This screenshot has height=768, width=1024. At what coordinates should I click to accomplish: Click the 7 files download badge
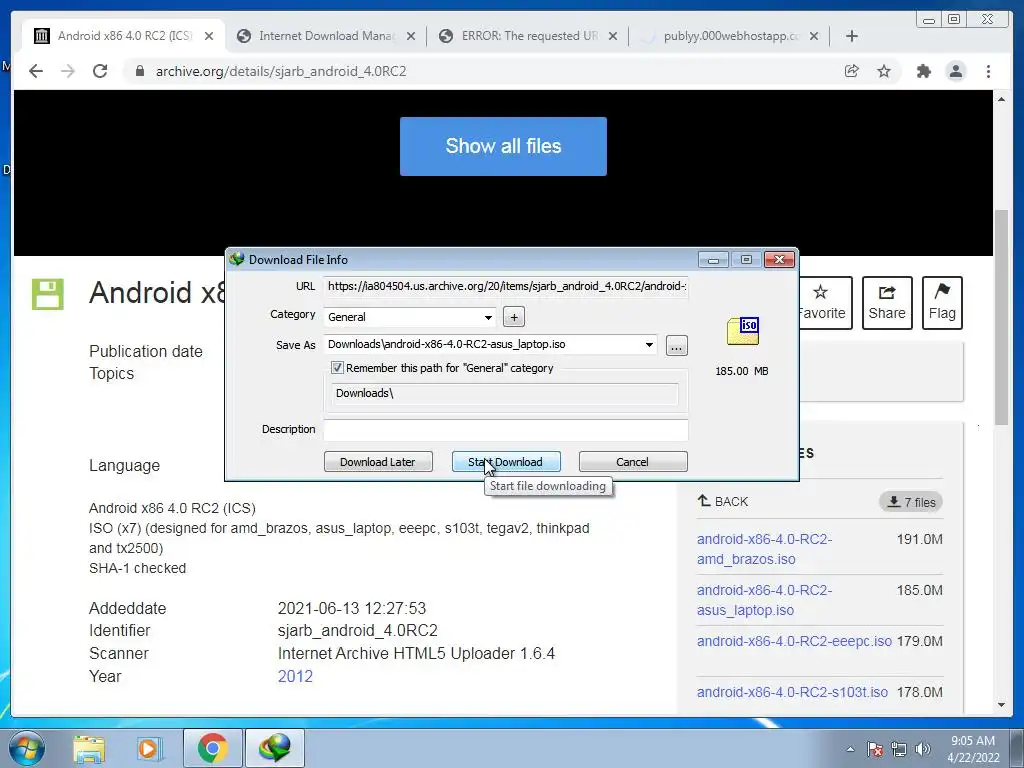(911, 502)
